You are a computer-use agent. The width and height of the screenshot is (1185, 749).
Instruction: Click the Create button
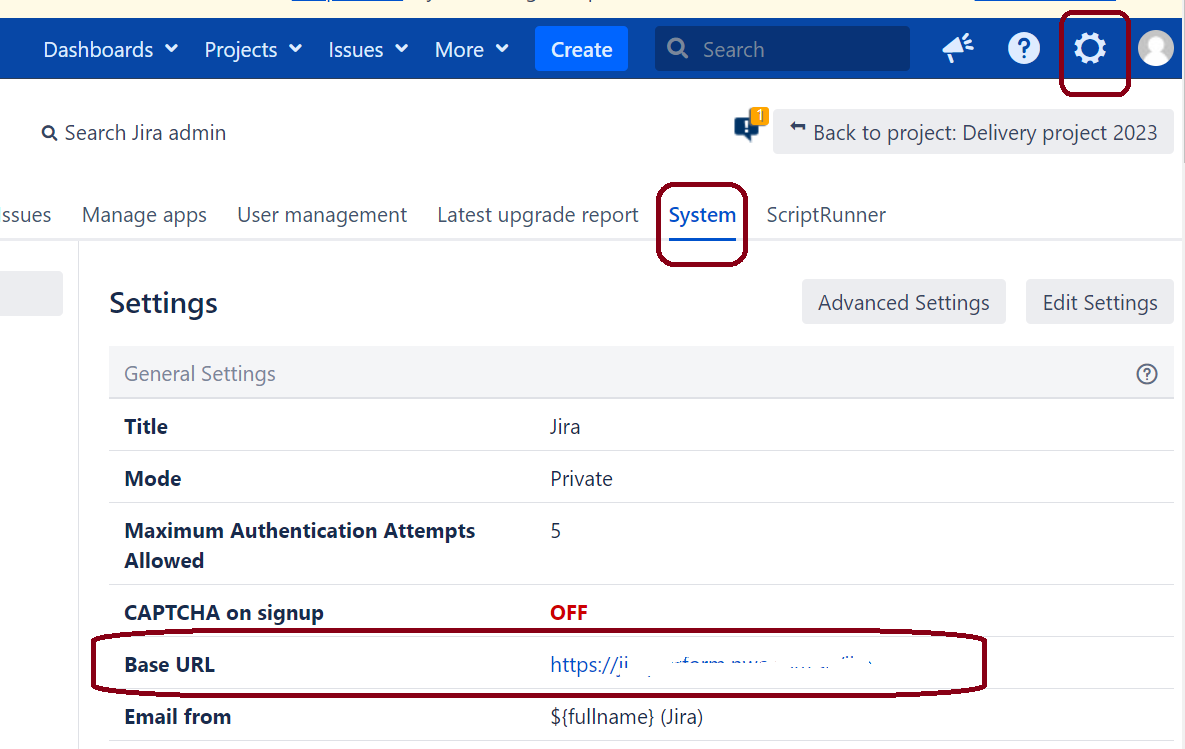point(581,48)
